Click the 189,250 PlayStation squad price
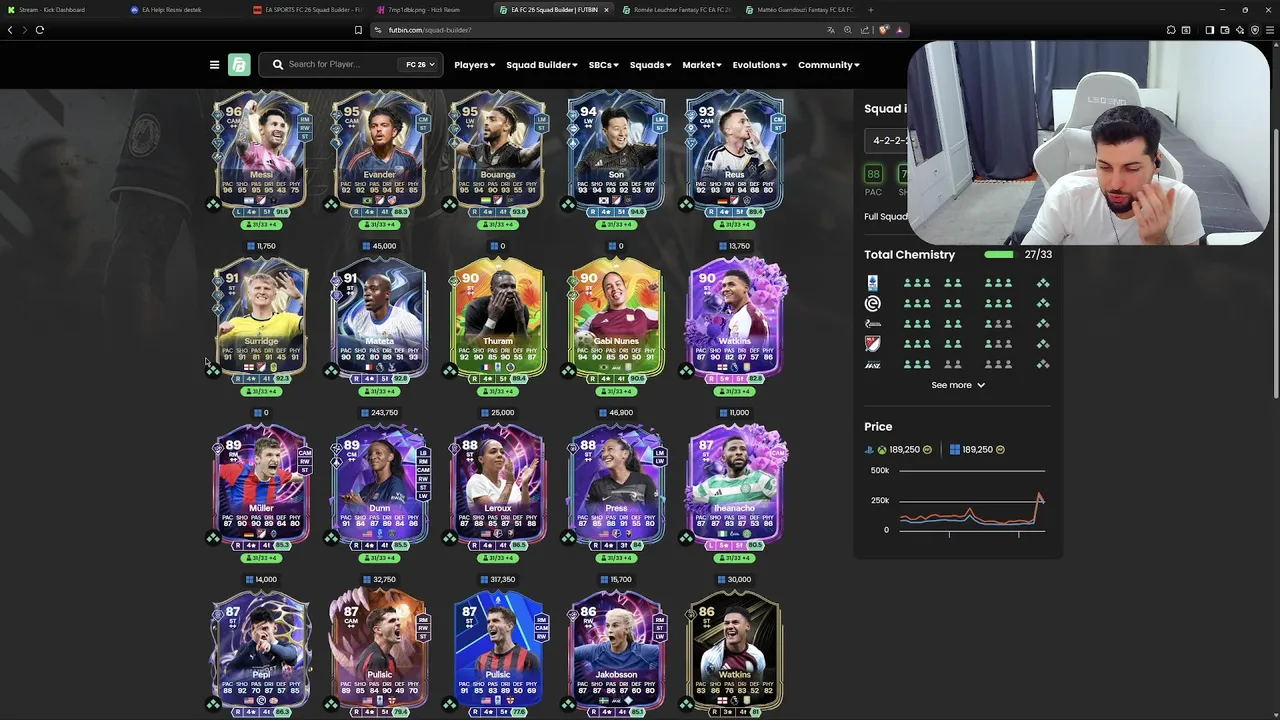 tap(904, 450)
